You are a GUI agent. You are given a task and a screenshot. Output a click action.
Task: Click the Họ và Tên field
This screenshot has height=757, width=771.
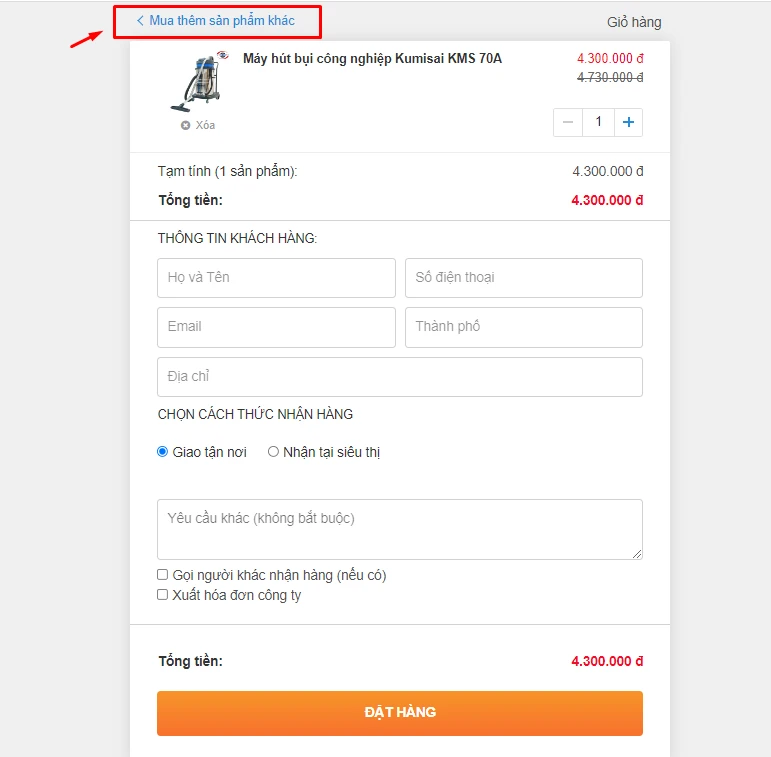(x=276, y=278)
